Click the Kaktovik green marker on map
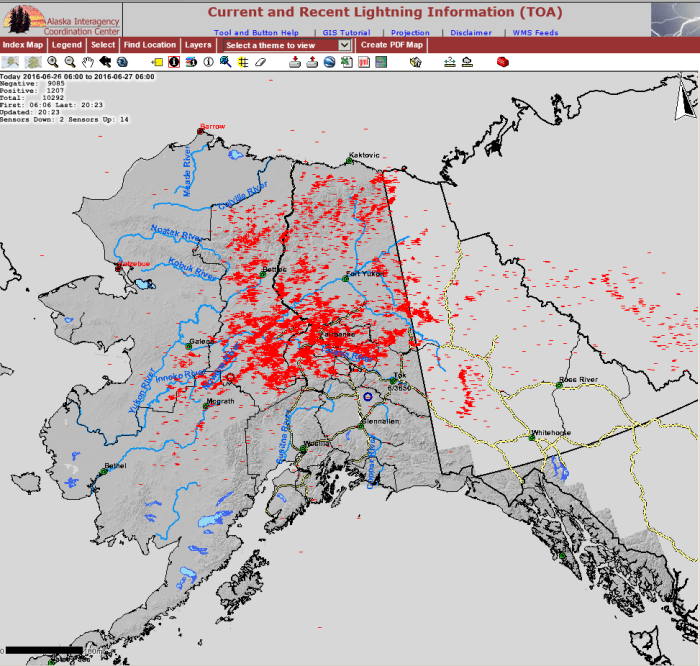The width and height of the screenshot is (700, 666). tap(350, 161)
